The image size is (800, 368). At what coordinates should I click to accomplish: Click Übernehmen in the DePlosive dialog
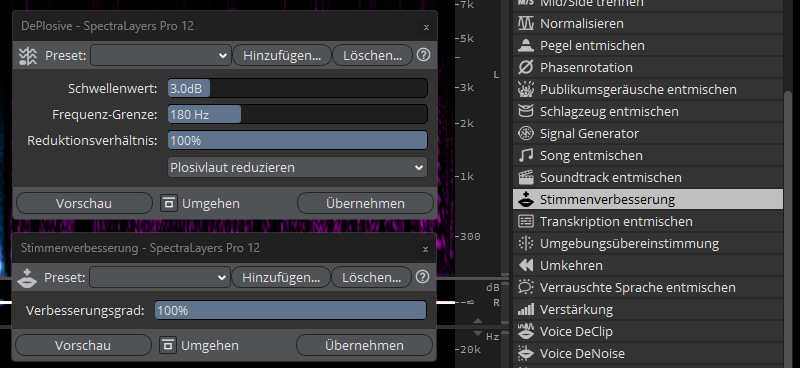click(365, 203)
